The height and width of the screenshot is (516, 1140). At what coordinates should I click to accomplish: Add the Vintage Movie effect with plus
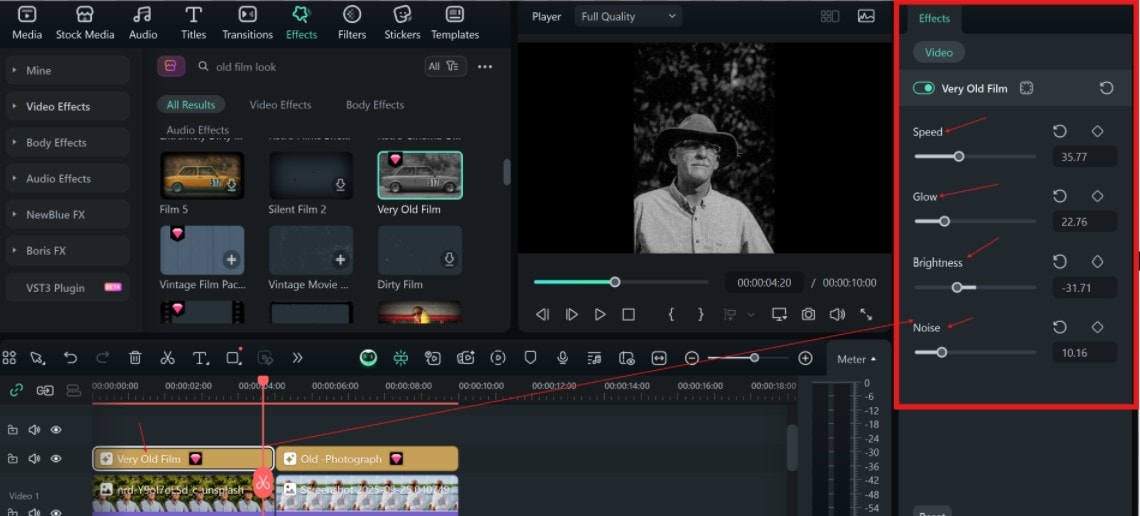(x=340, y=259)
